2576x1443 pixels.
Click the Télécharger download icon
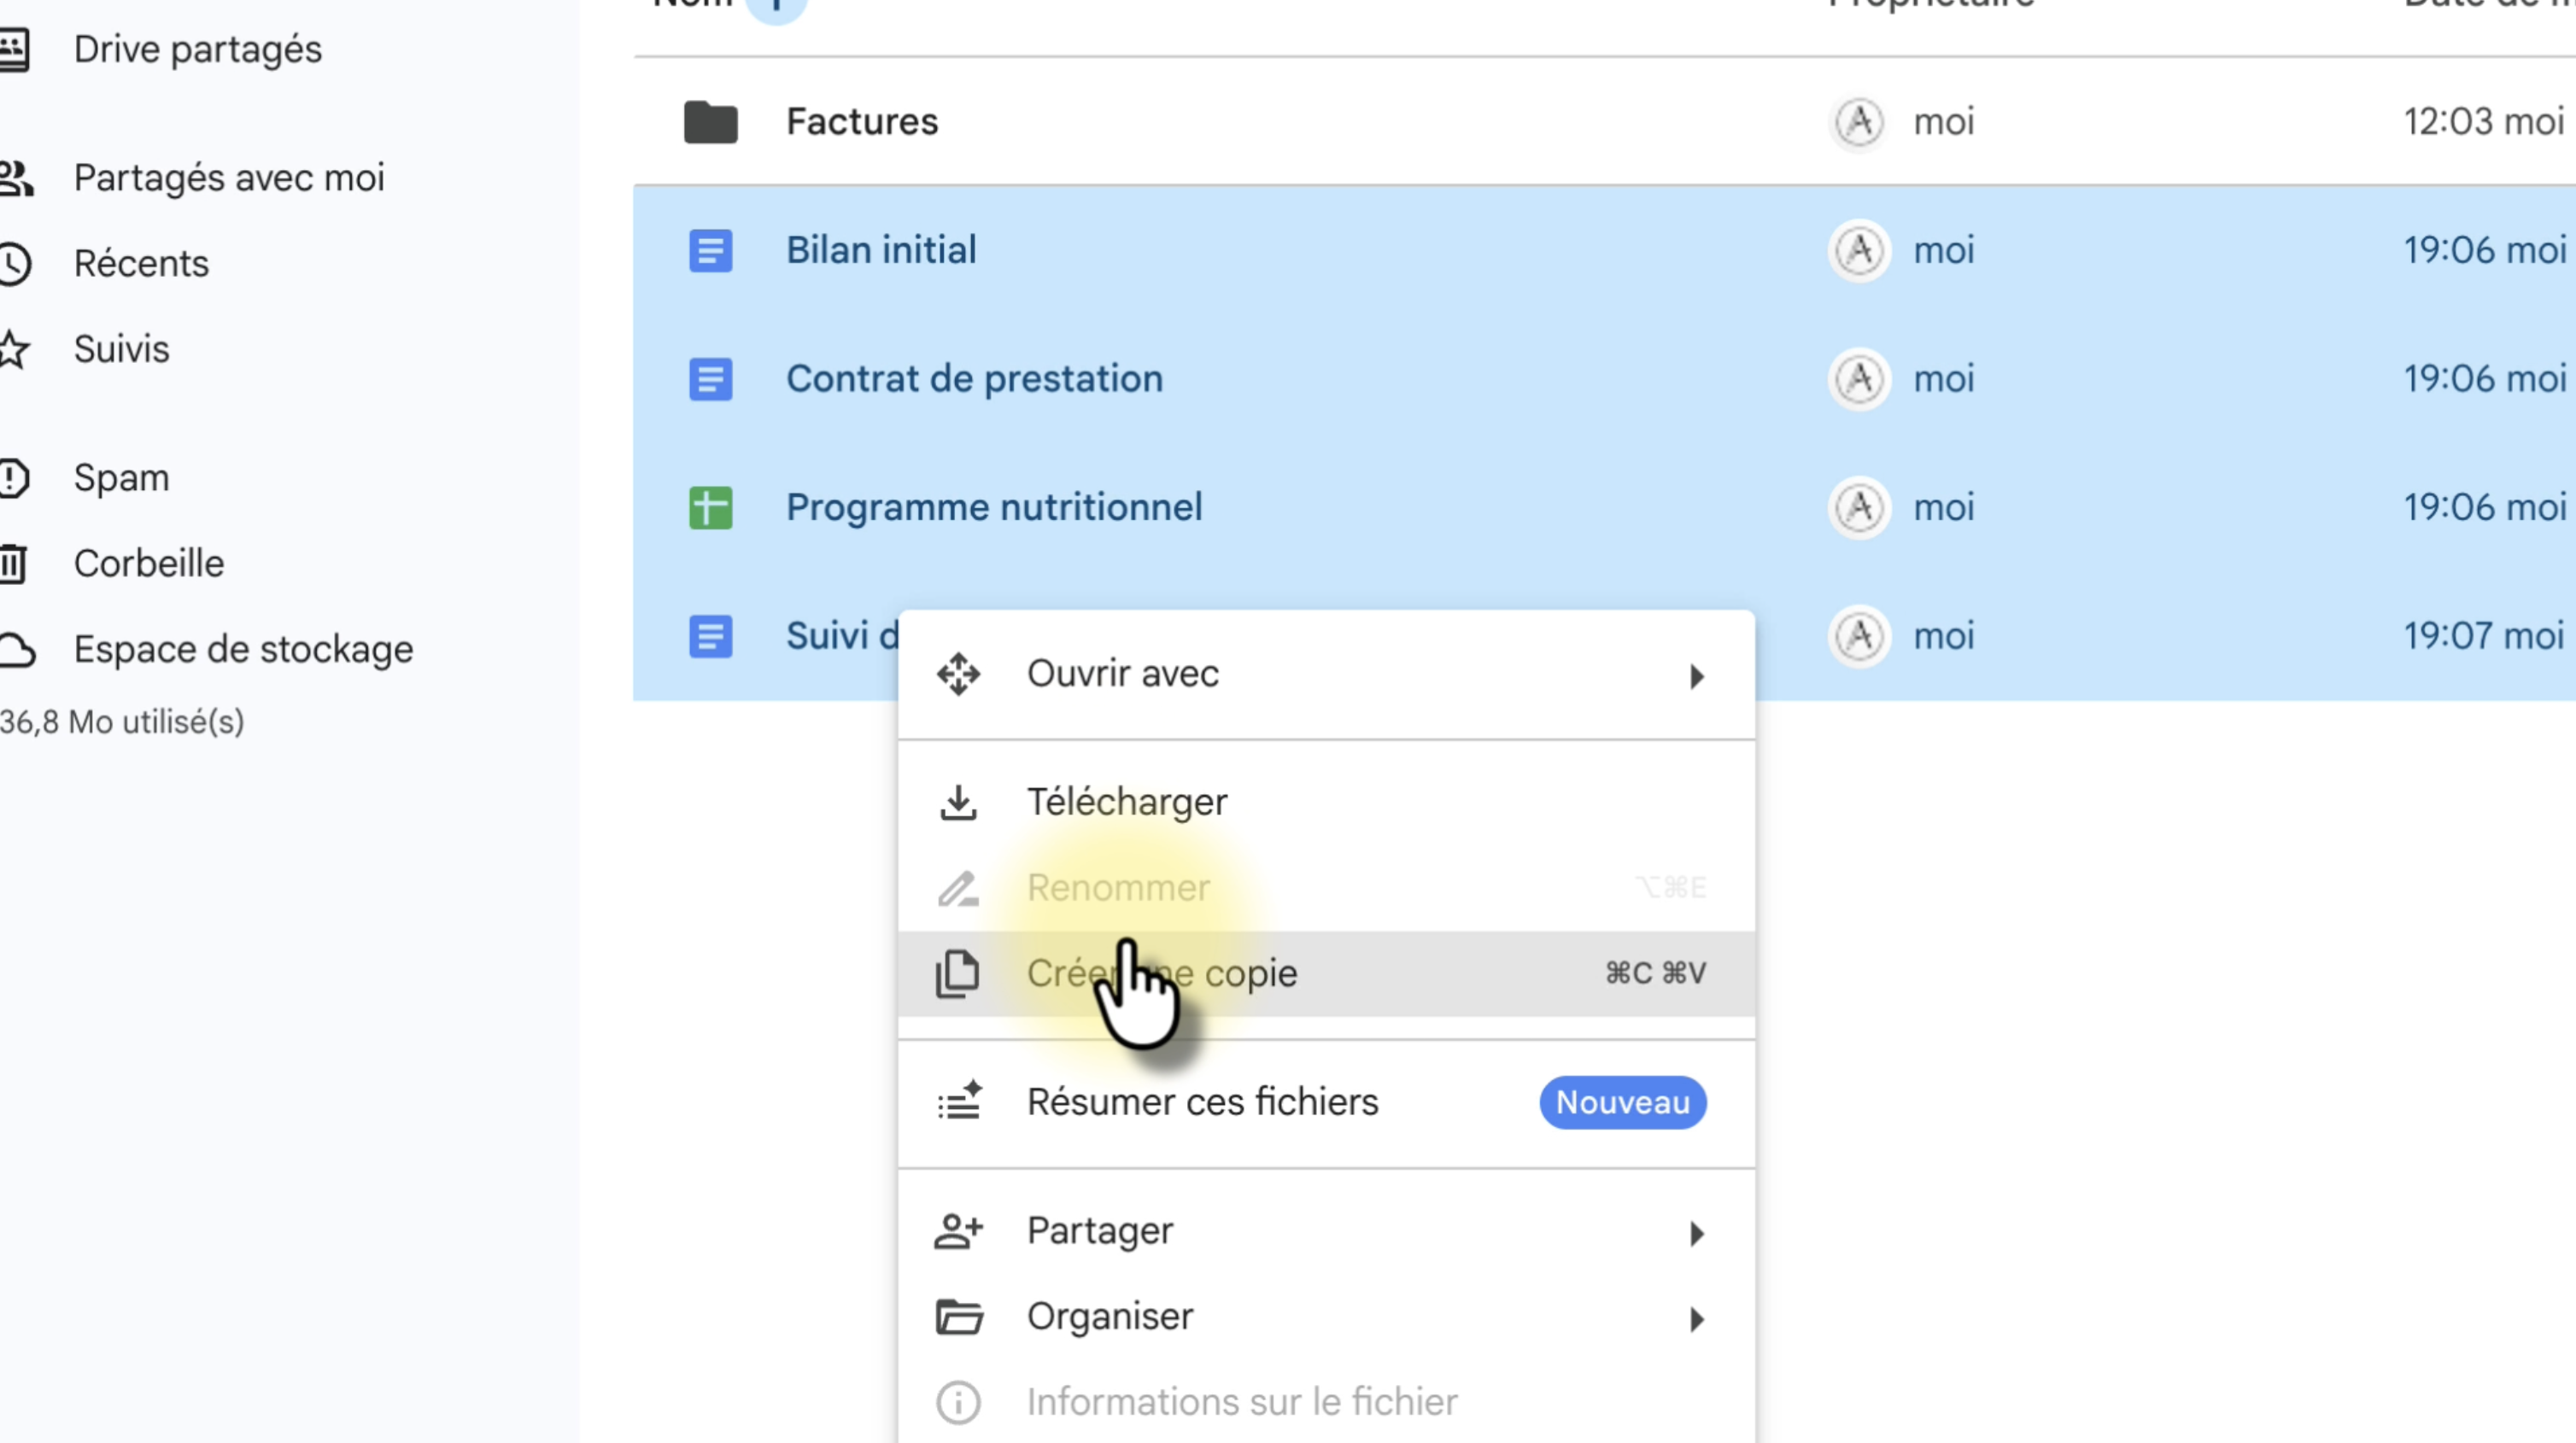[x=958, y=802]
